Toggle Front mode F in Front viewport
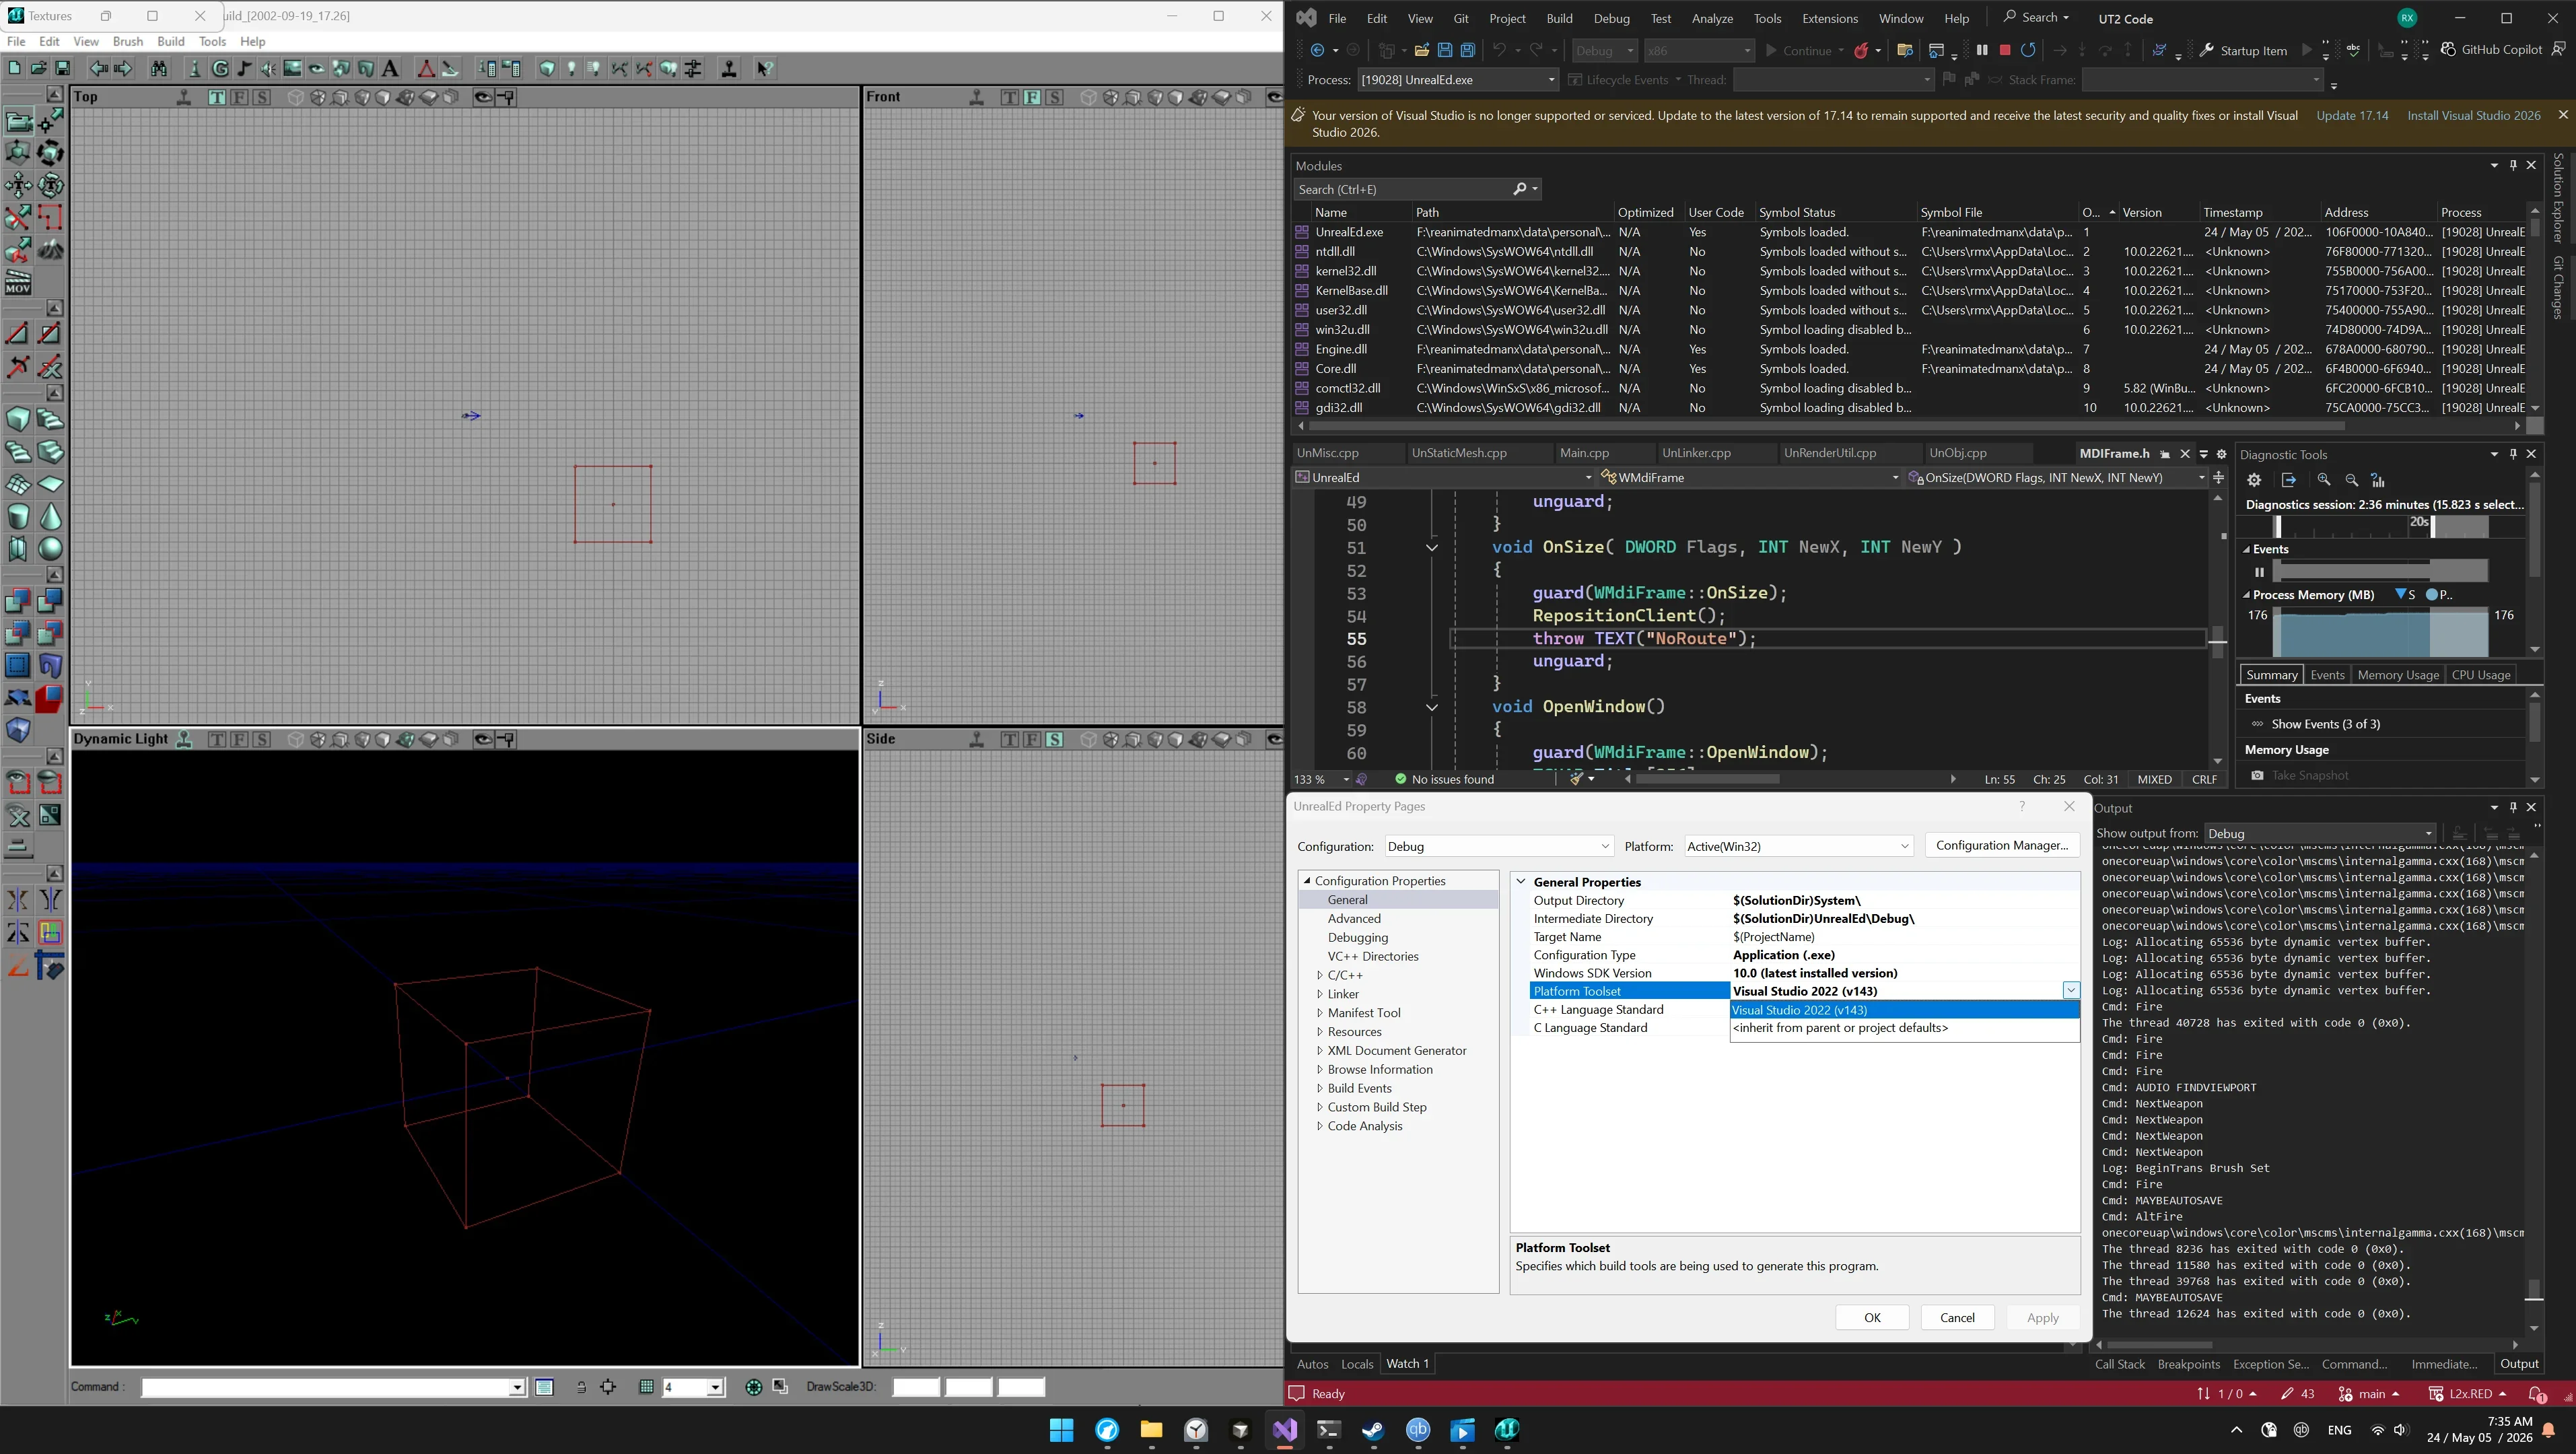 pyautogui.click(x=1032, y=97)
